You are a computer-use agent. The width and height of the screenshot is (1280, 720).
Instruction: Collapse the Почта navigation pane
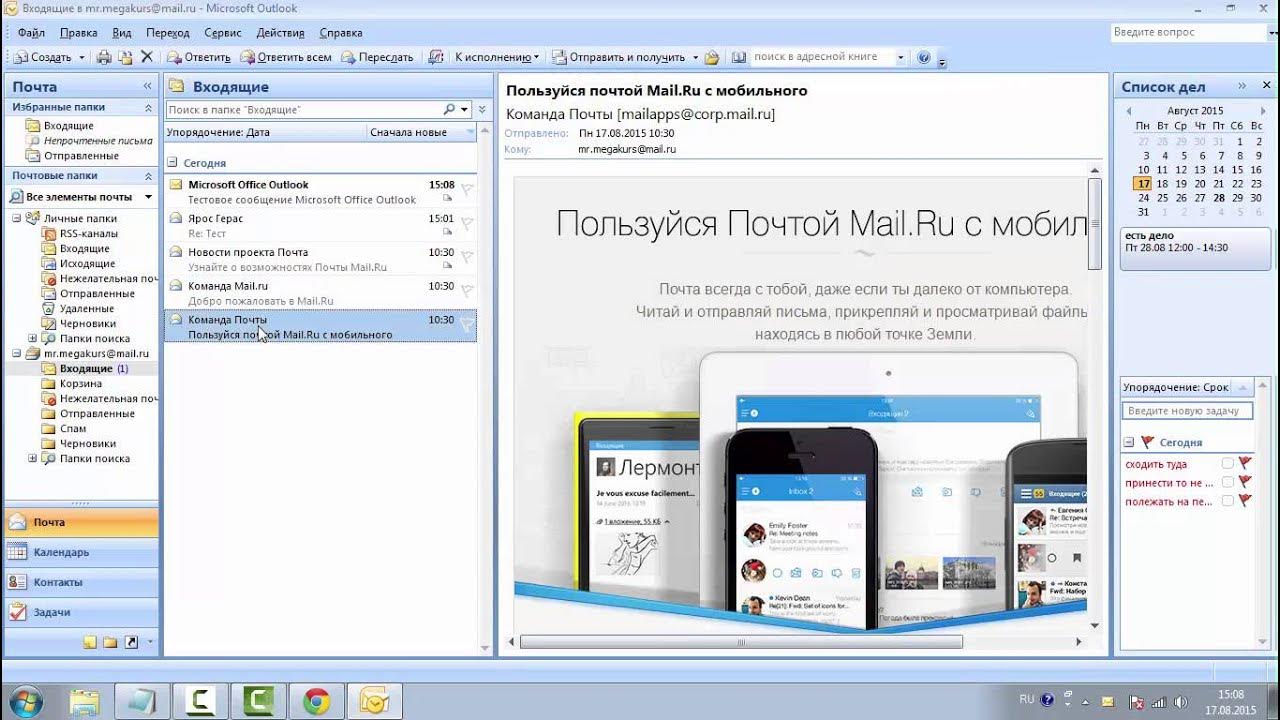[x=147, y=87]
